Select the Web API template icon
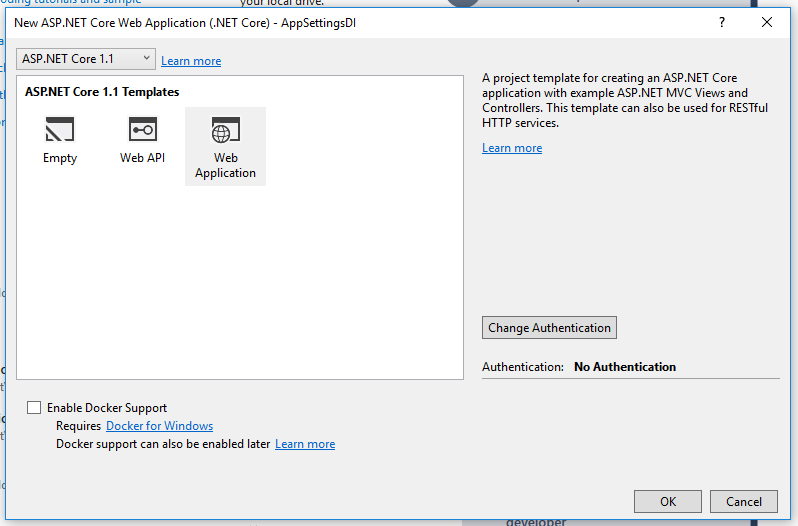The width and height of the screenshot is (798, 526). 142,129
